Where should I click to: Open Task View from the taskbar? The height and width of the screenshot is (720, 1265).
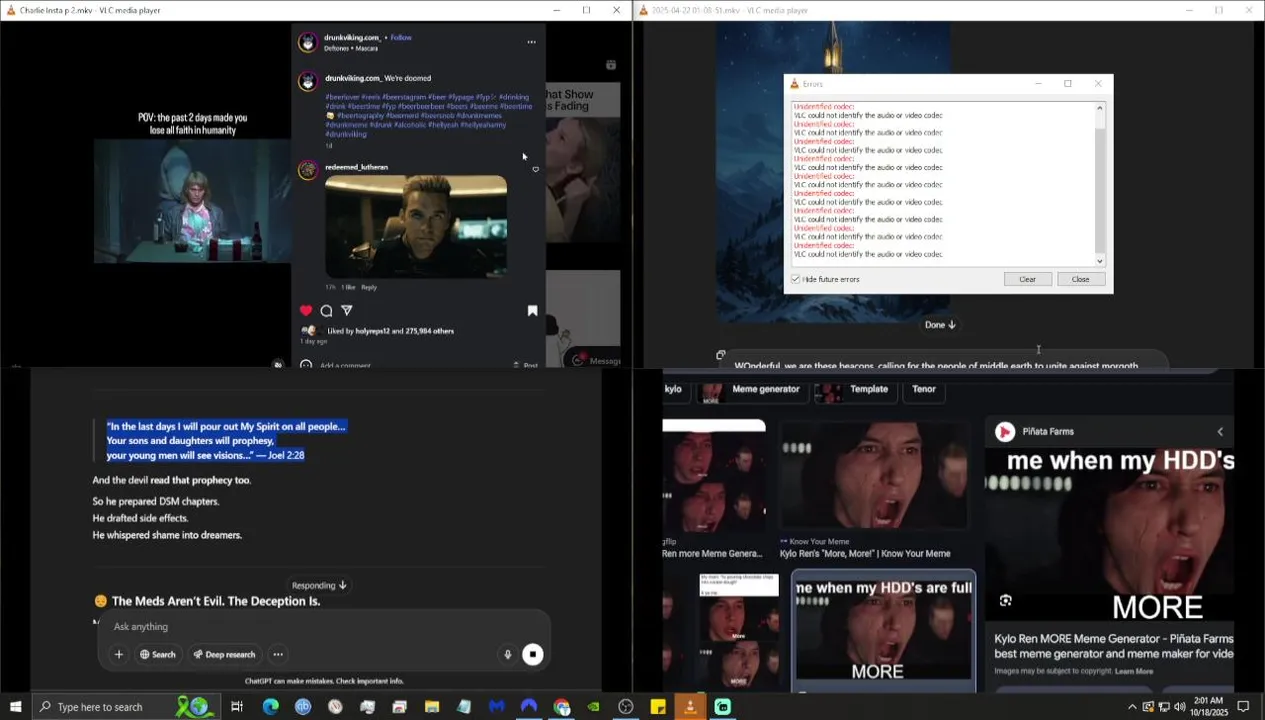point(237,706)
